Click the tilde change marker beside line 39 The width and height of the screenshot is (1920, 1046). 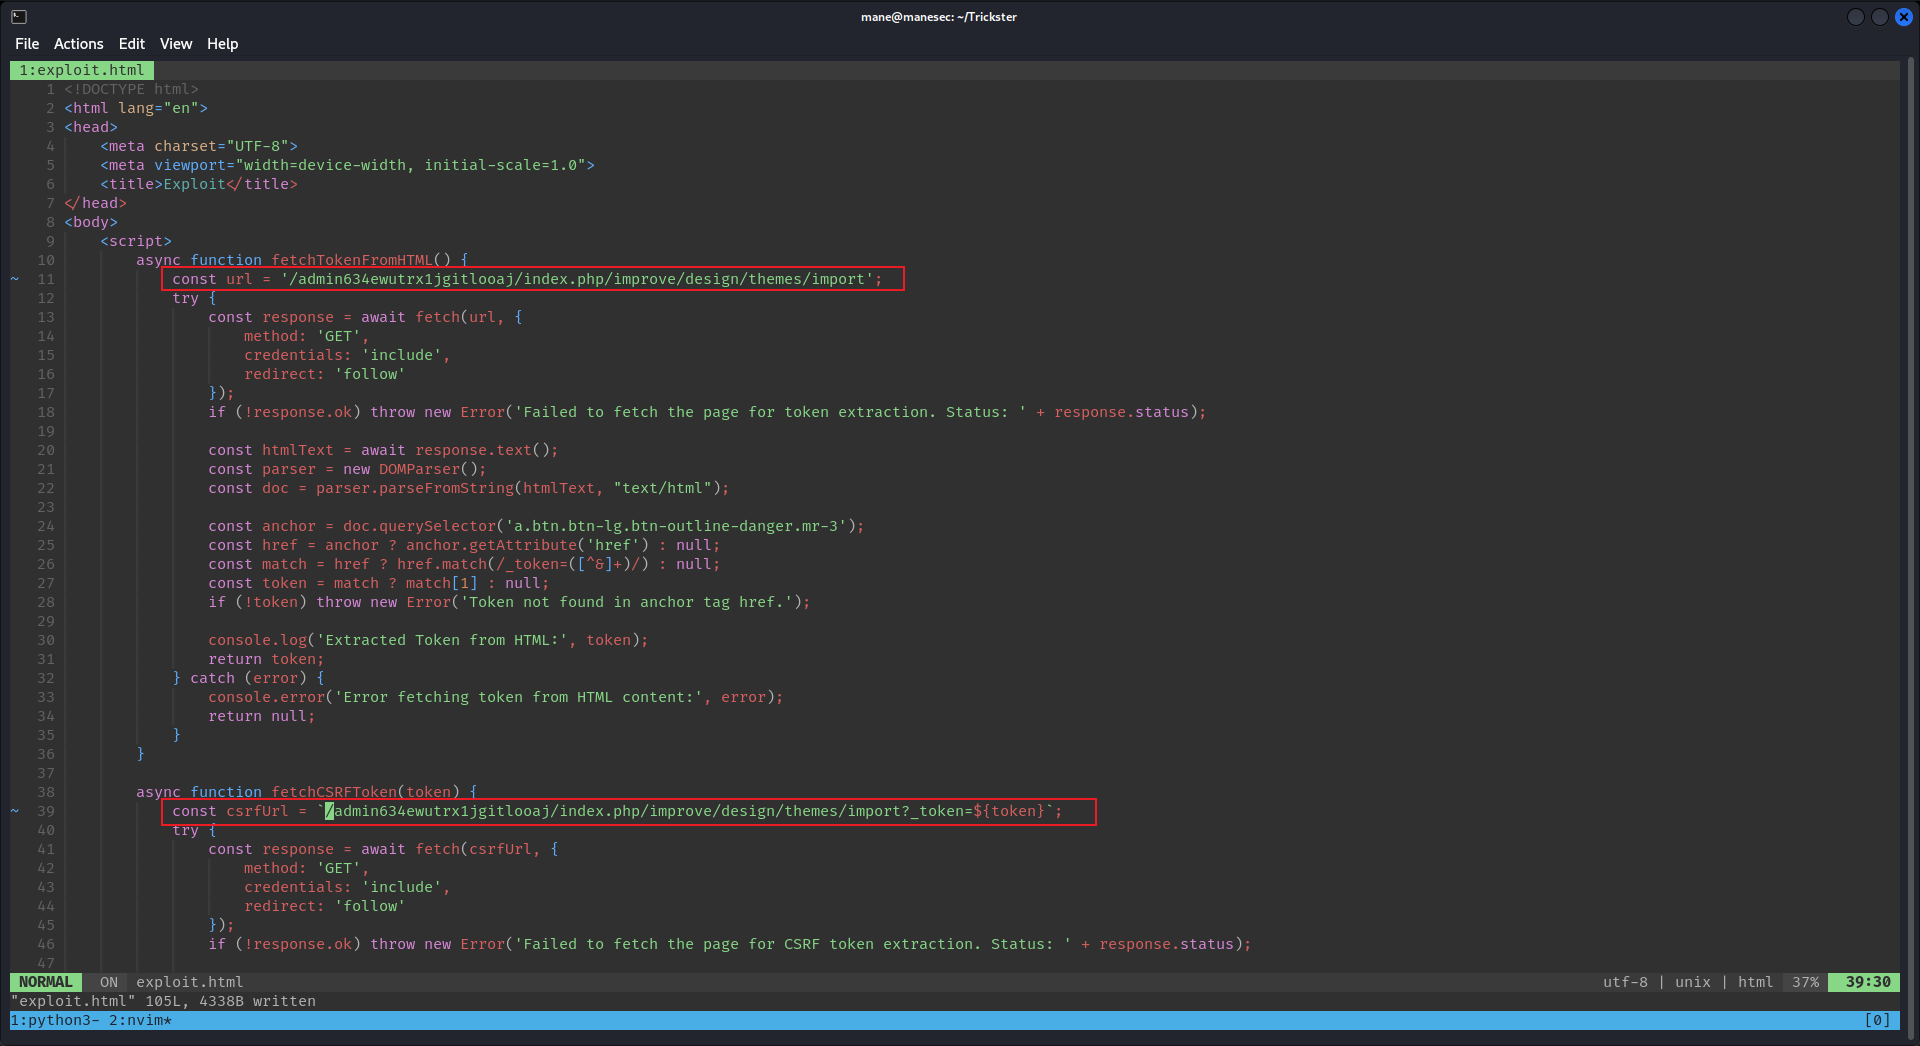[x=15, y=811]
